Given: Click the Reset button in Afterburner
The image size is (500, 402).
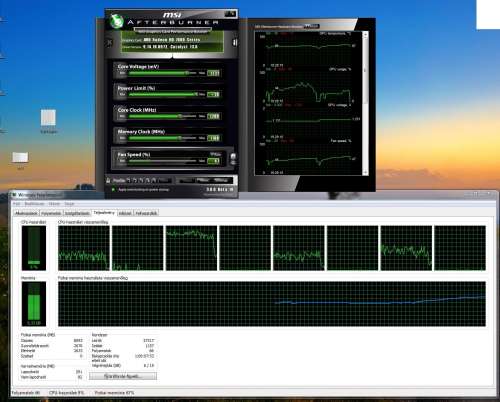Looking at the screenshot, I should [x=203, y=181].
